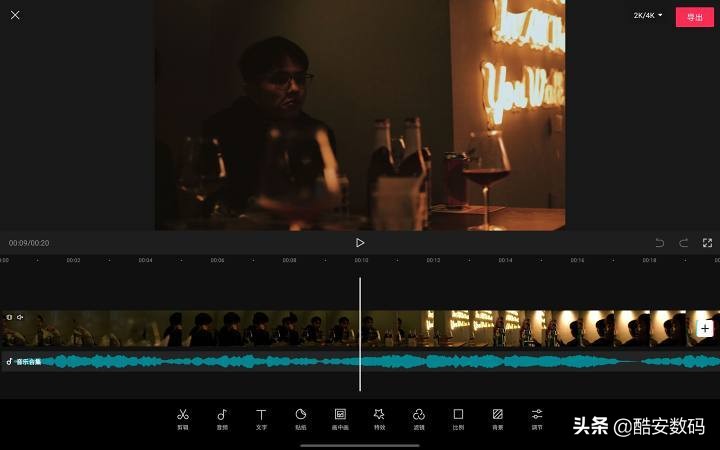
Task: Redo the last undone edit
Action: click(x=683, y=243)
